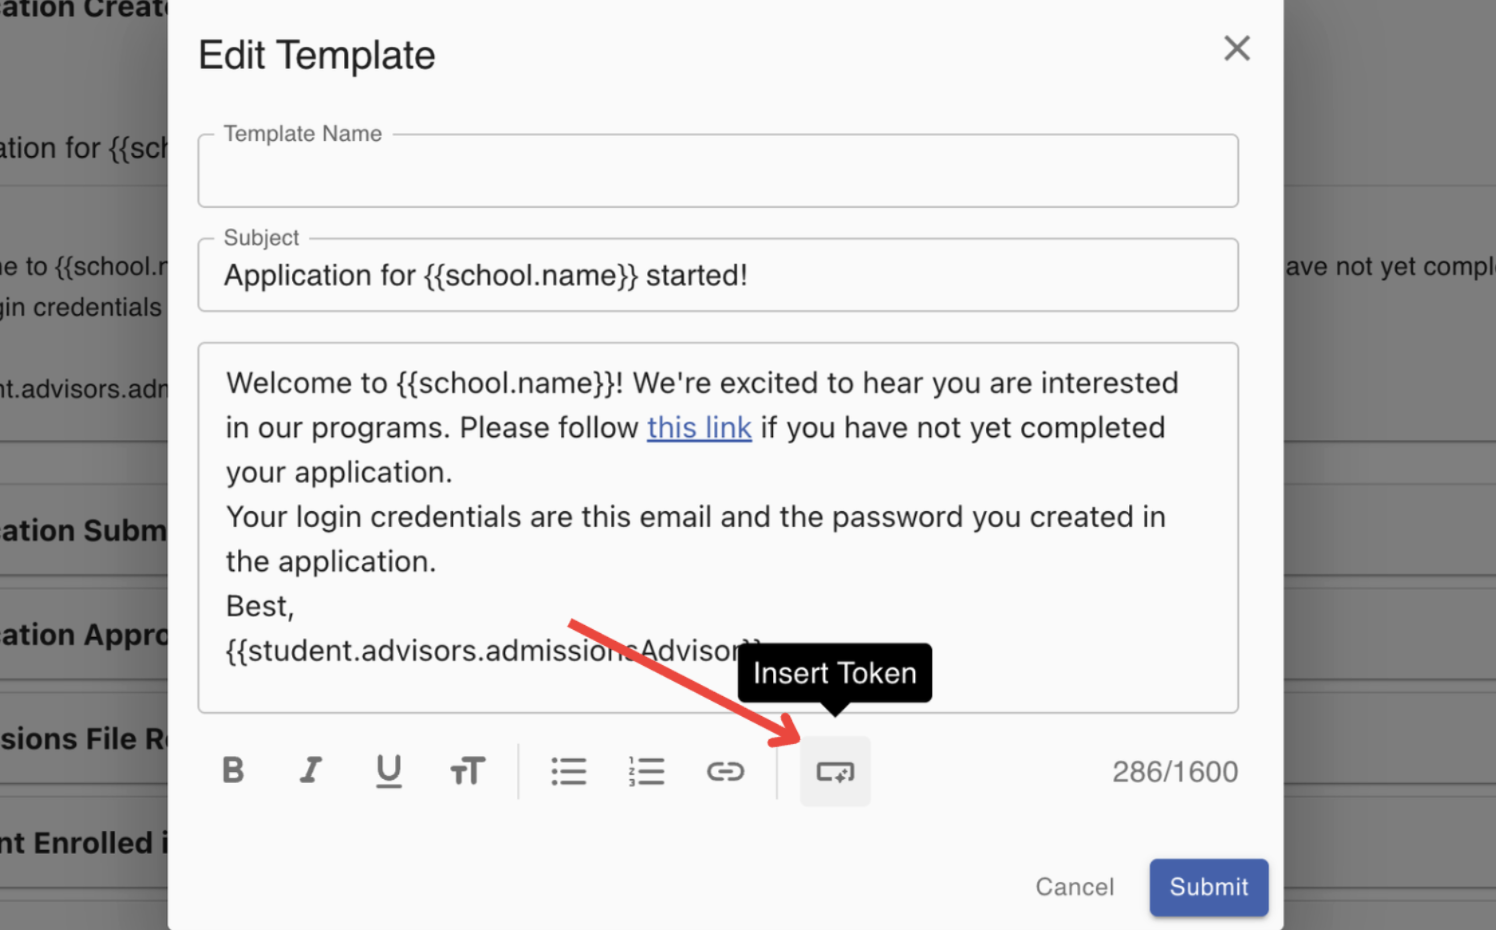
Task: Click the Edit Template dialog title
Action: coord(317,55)
